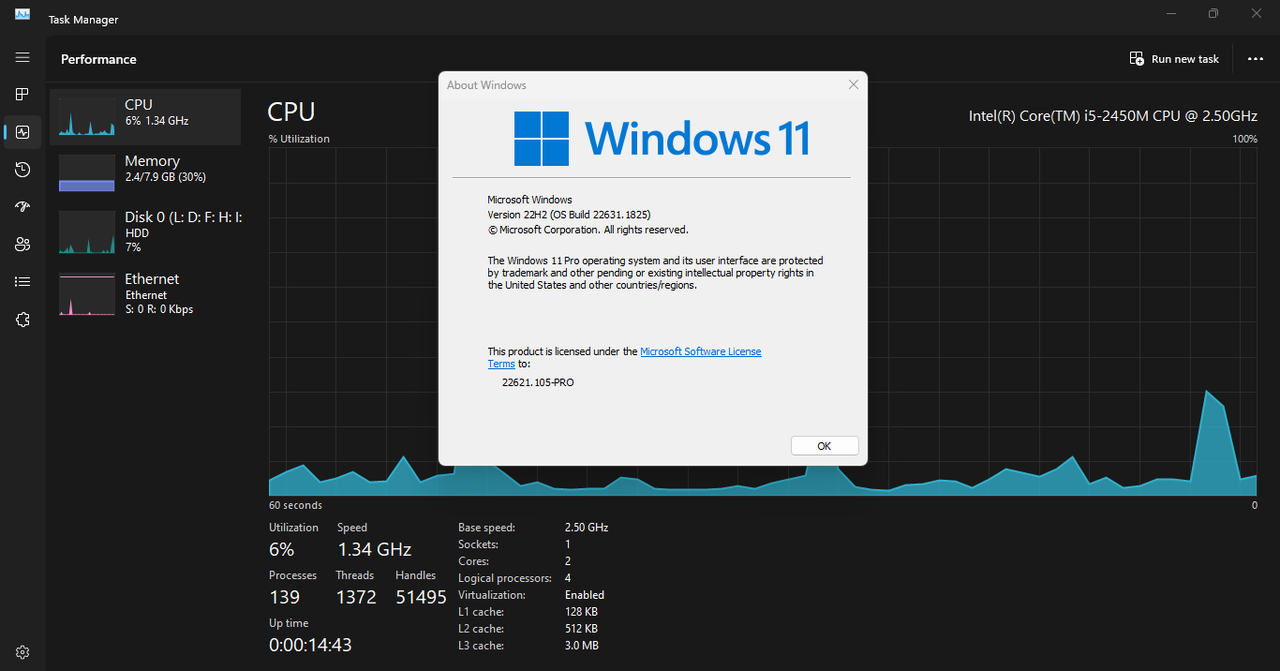Click the Base speed 2.50 GHz value
This screenshot has width=1280, height=671.
click(586, 527)
